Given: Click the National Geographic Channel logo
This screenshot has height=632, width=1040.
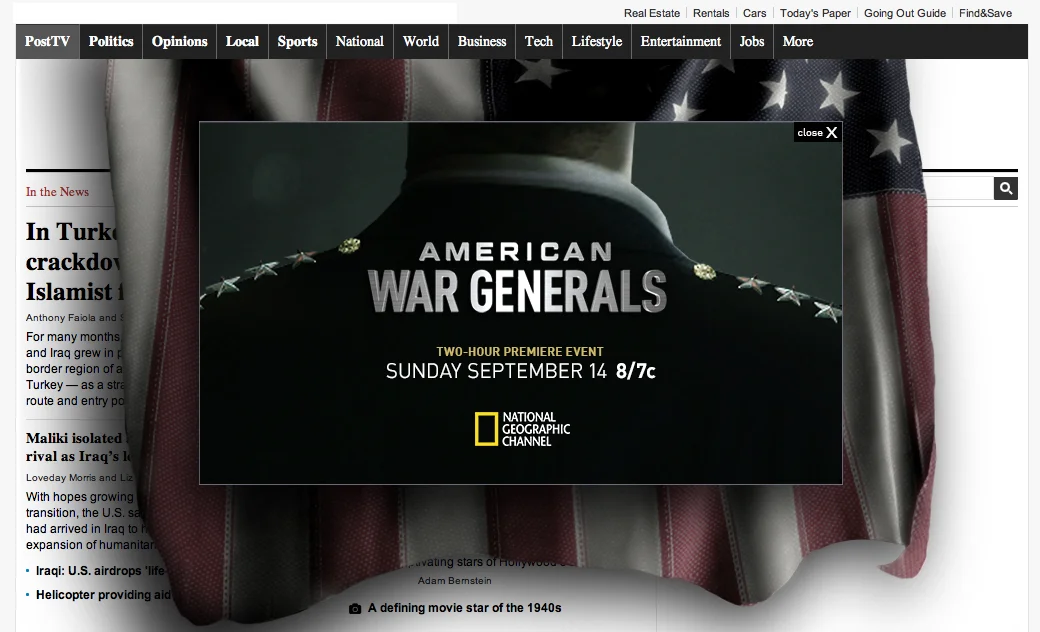Looking at the screenshot, I should click(x=522, y=429).
